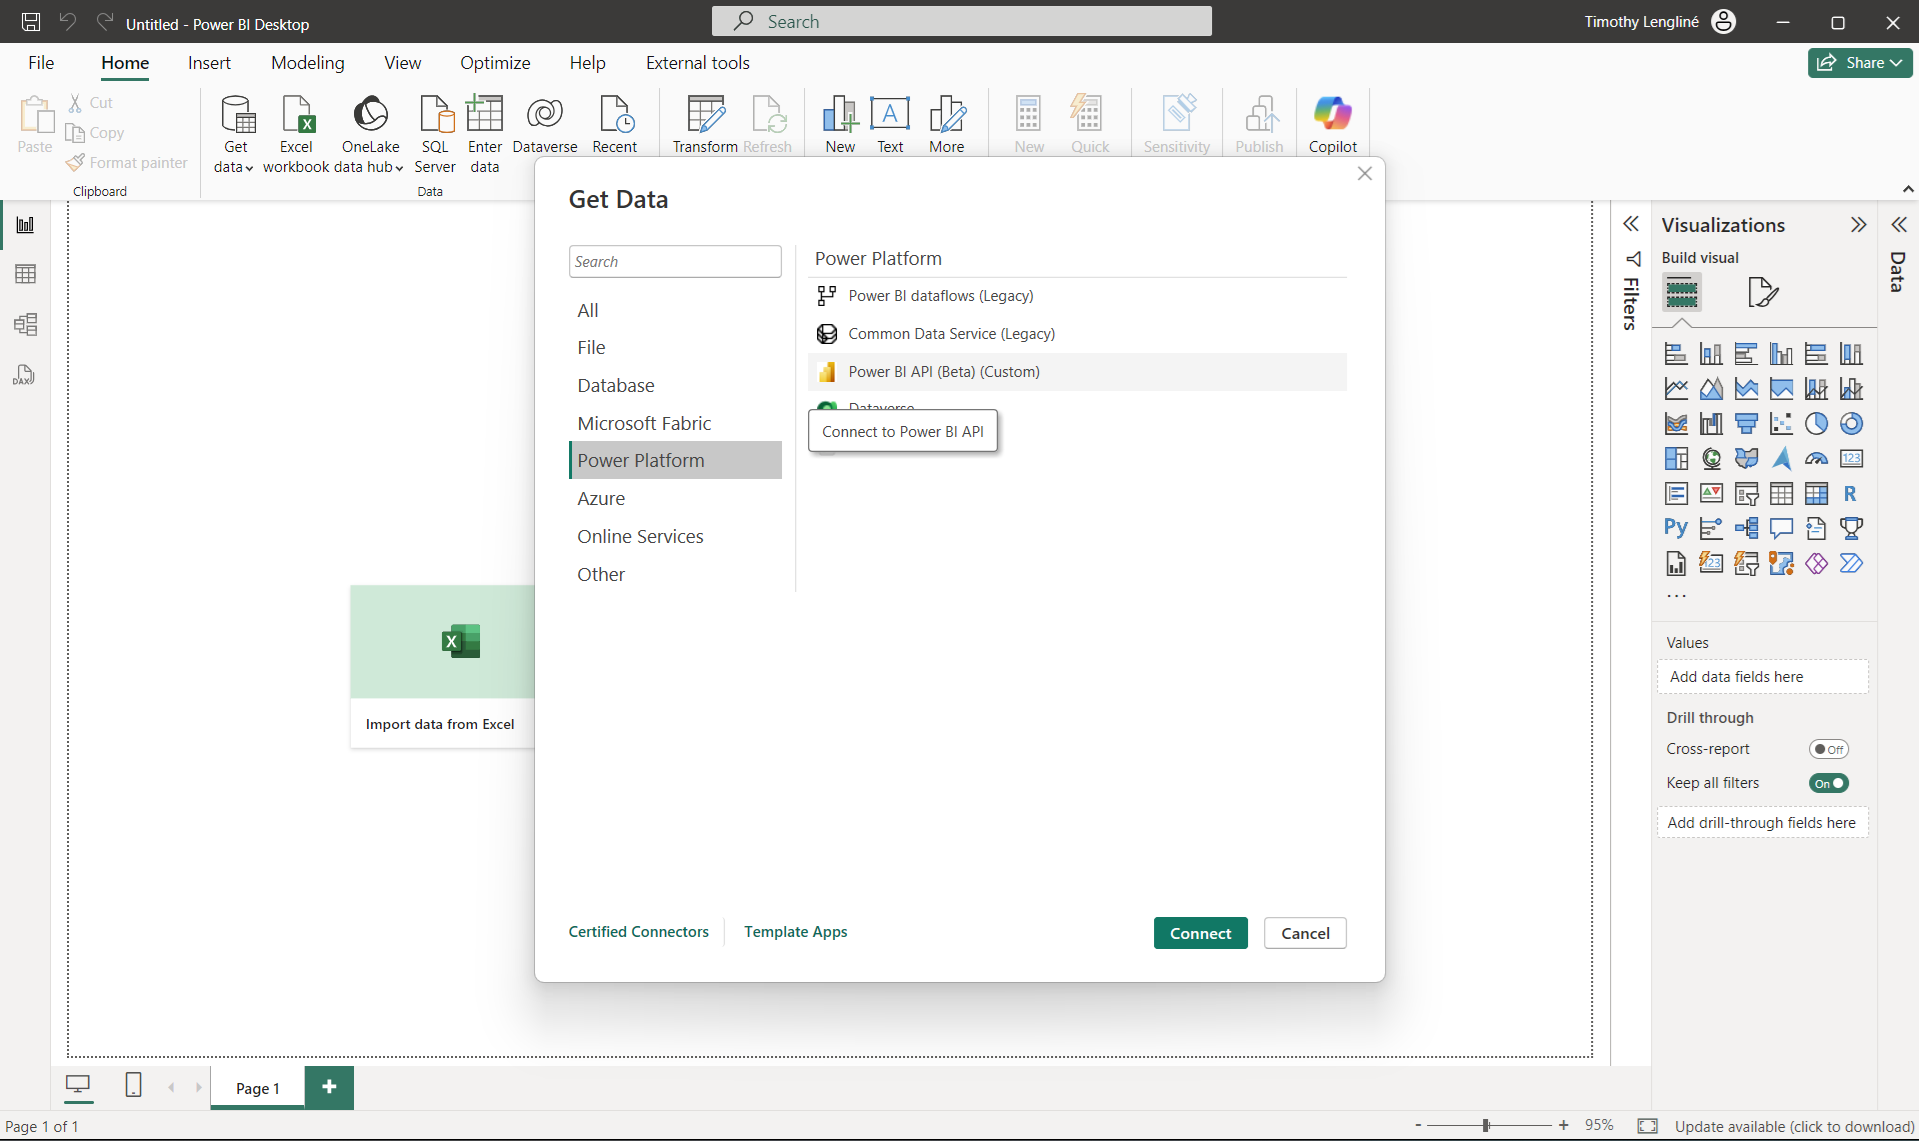
Task: Close the Get Data dialog
Action: 1364,174
